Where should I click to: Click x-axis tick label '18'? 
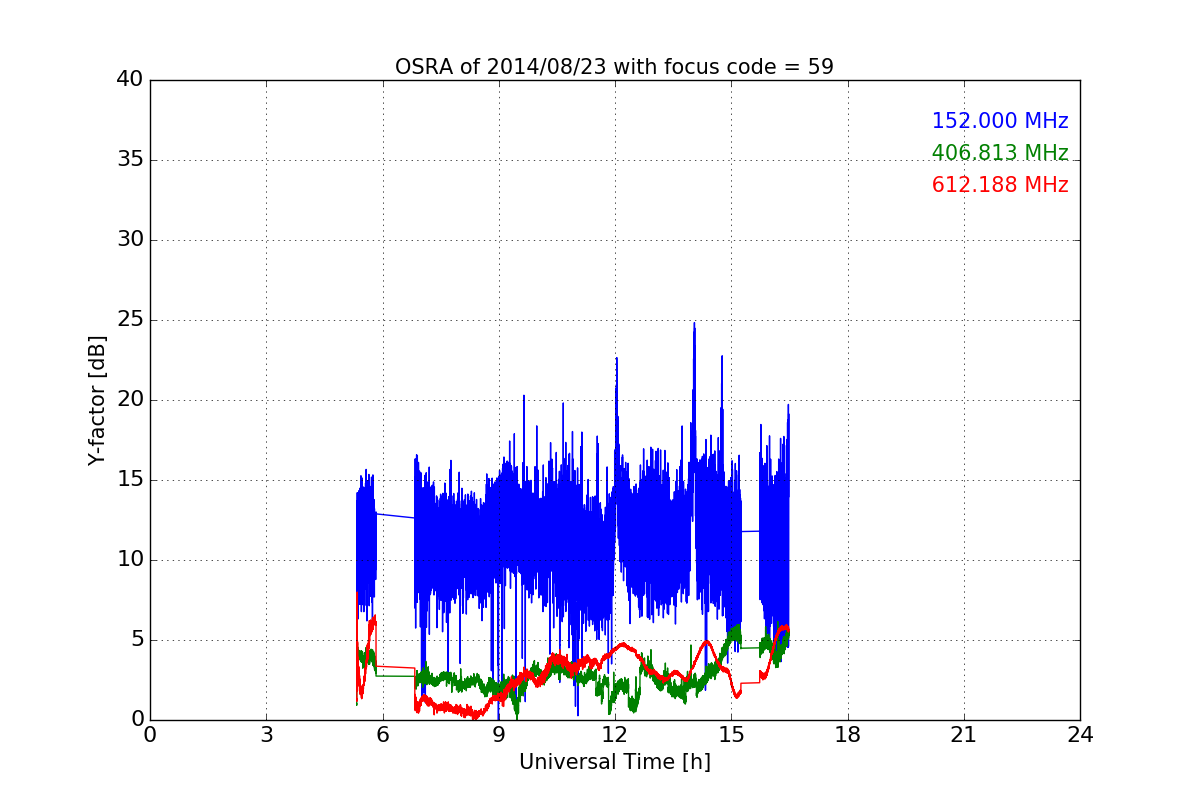pyautogui.click(x=847, y=735)
